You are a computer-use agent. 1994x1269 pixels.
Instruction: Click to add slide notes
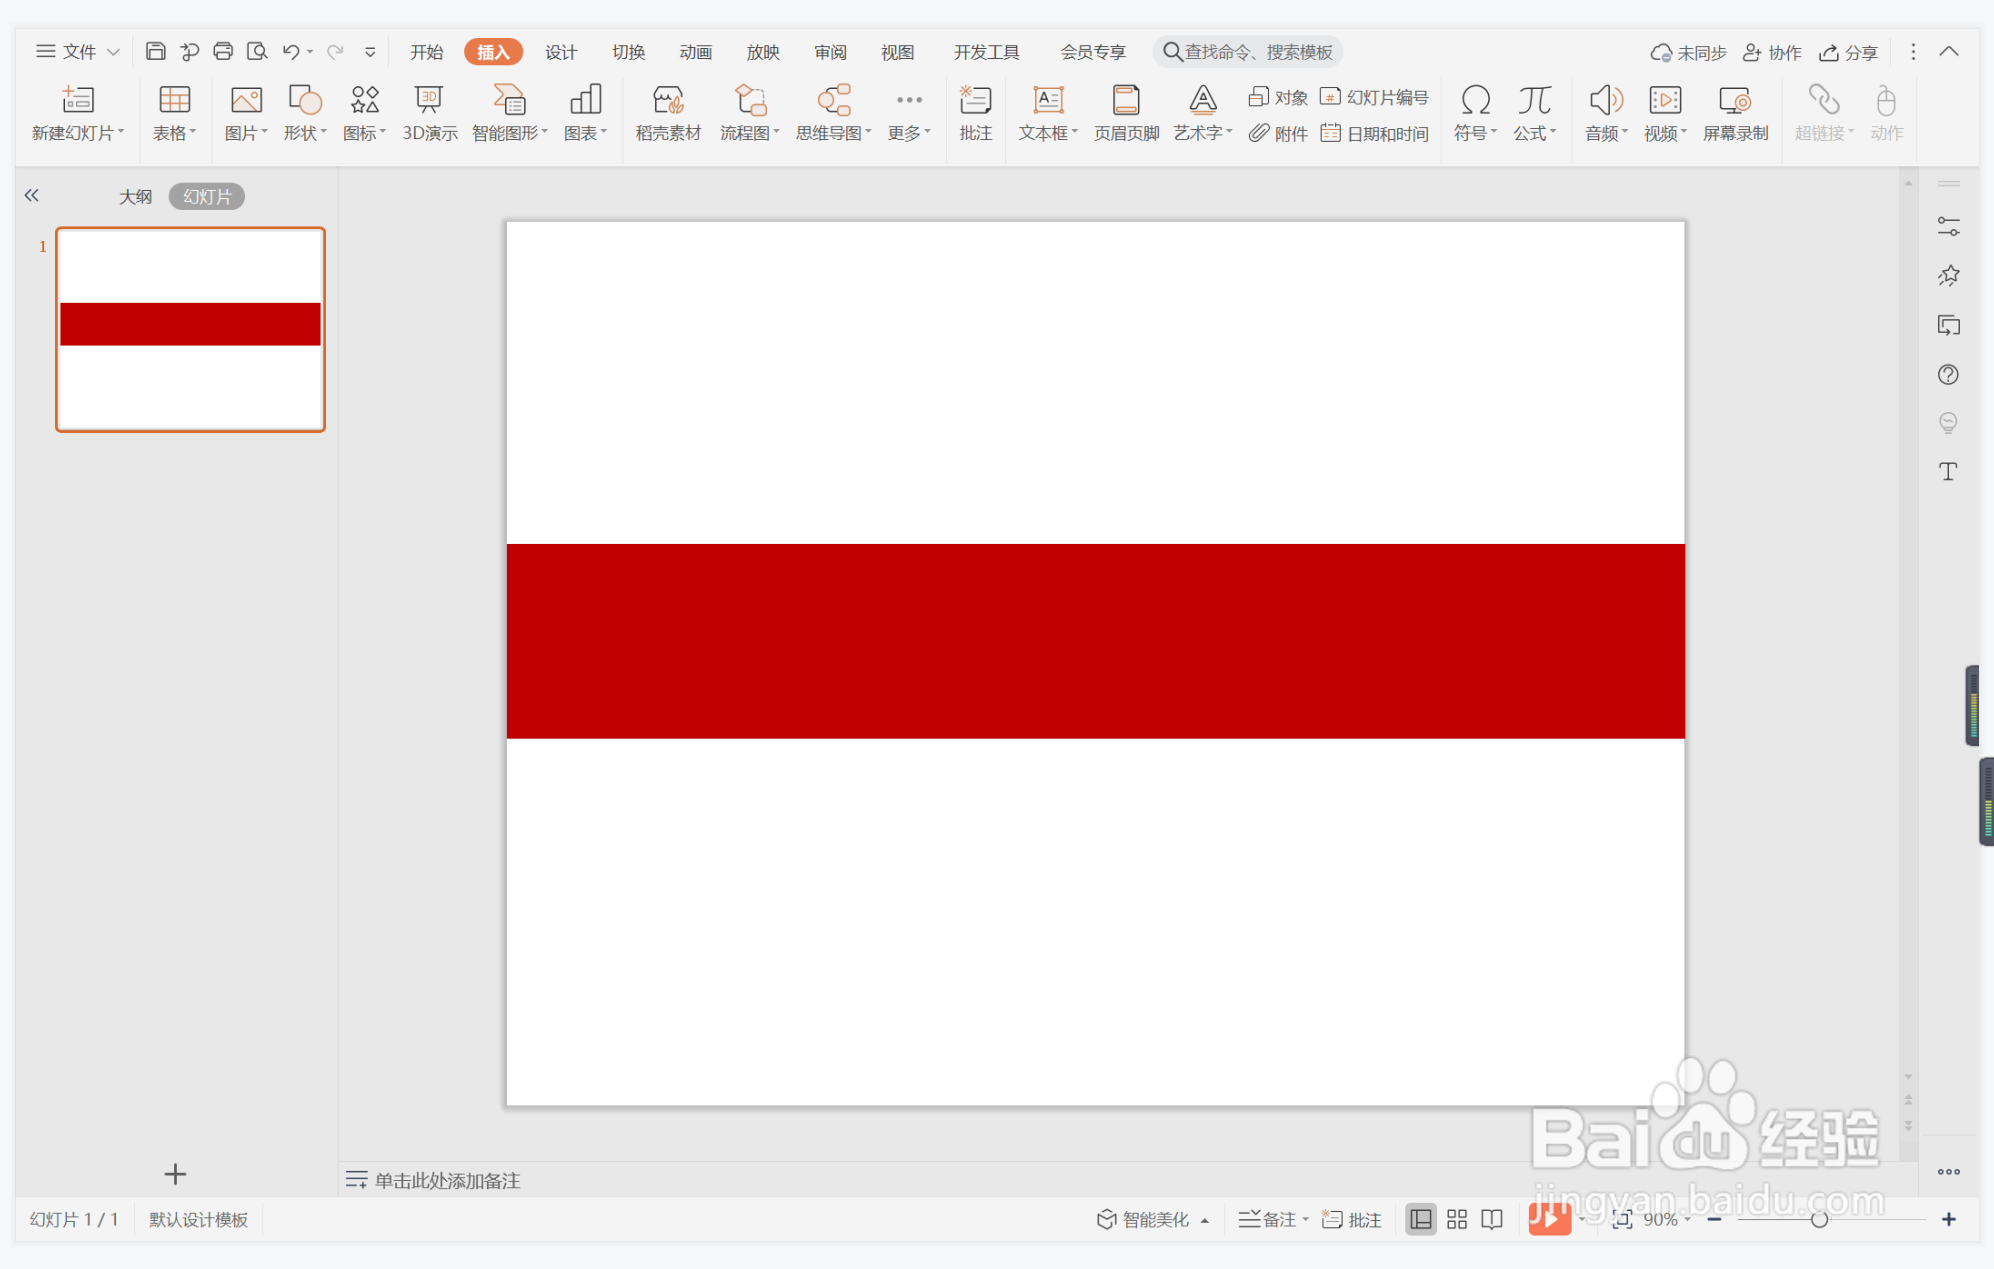point(447,1180)
